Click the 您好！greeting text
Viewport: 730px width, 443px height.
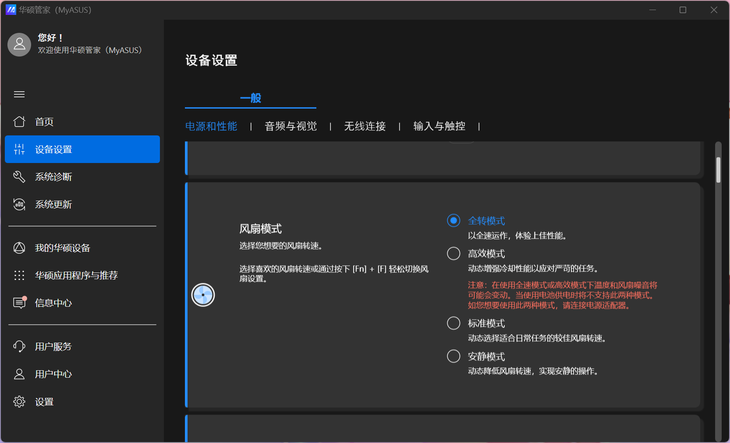51,38
